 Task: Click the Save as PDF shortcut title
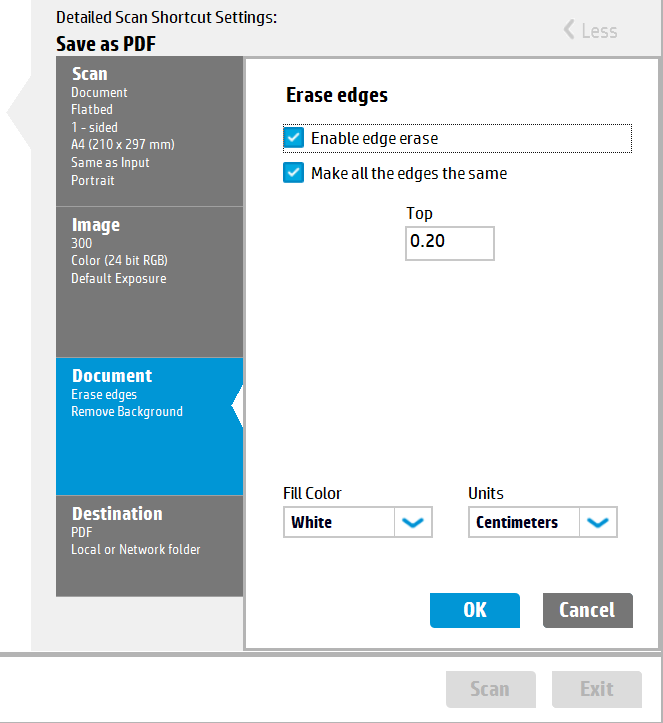[106, 44]
